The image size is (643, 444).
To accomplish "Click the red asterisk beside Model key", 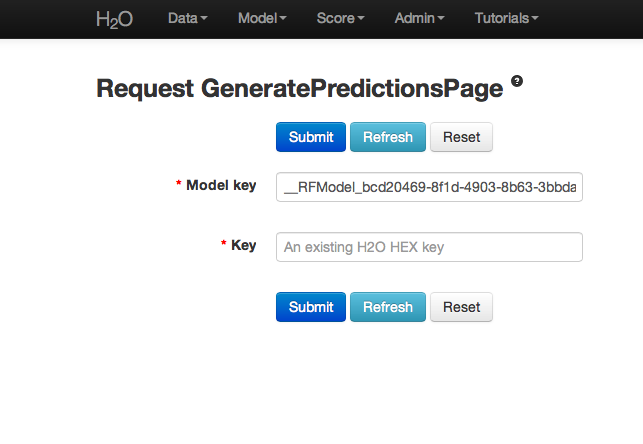I will 179,185.
